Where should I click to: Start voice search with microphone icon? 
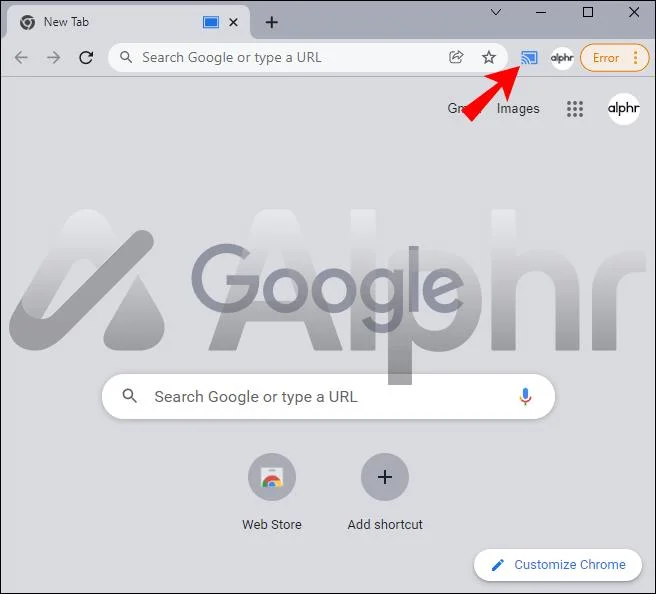pyautogui.click(x=525, y=397)
